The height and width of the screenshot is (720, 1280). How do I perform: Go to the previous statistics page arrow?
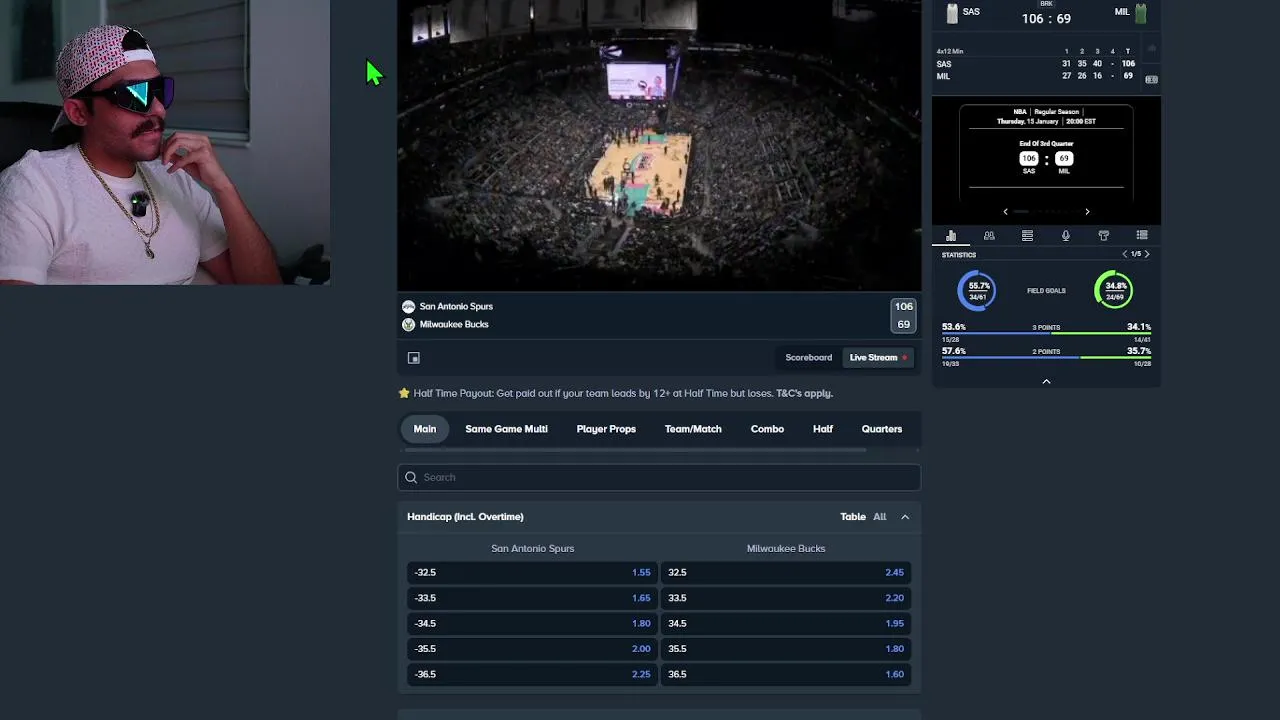click(1124, 254)
